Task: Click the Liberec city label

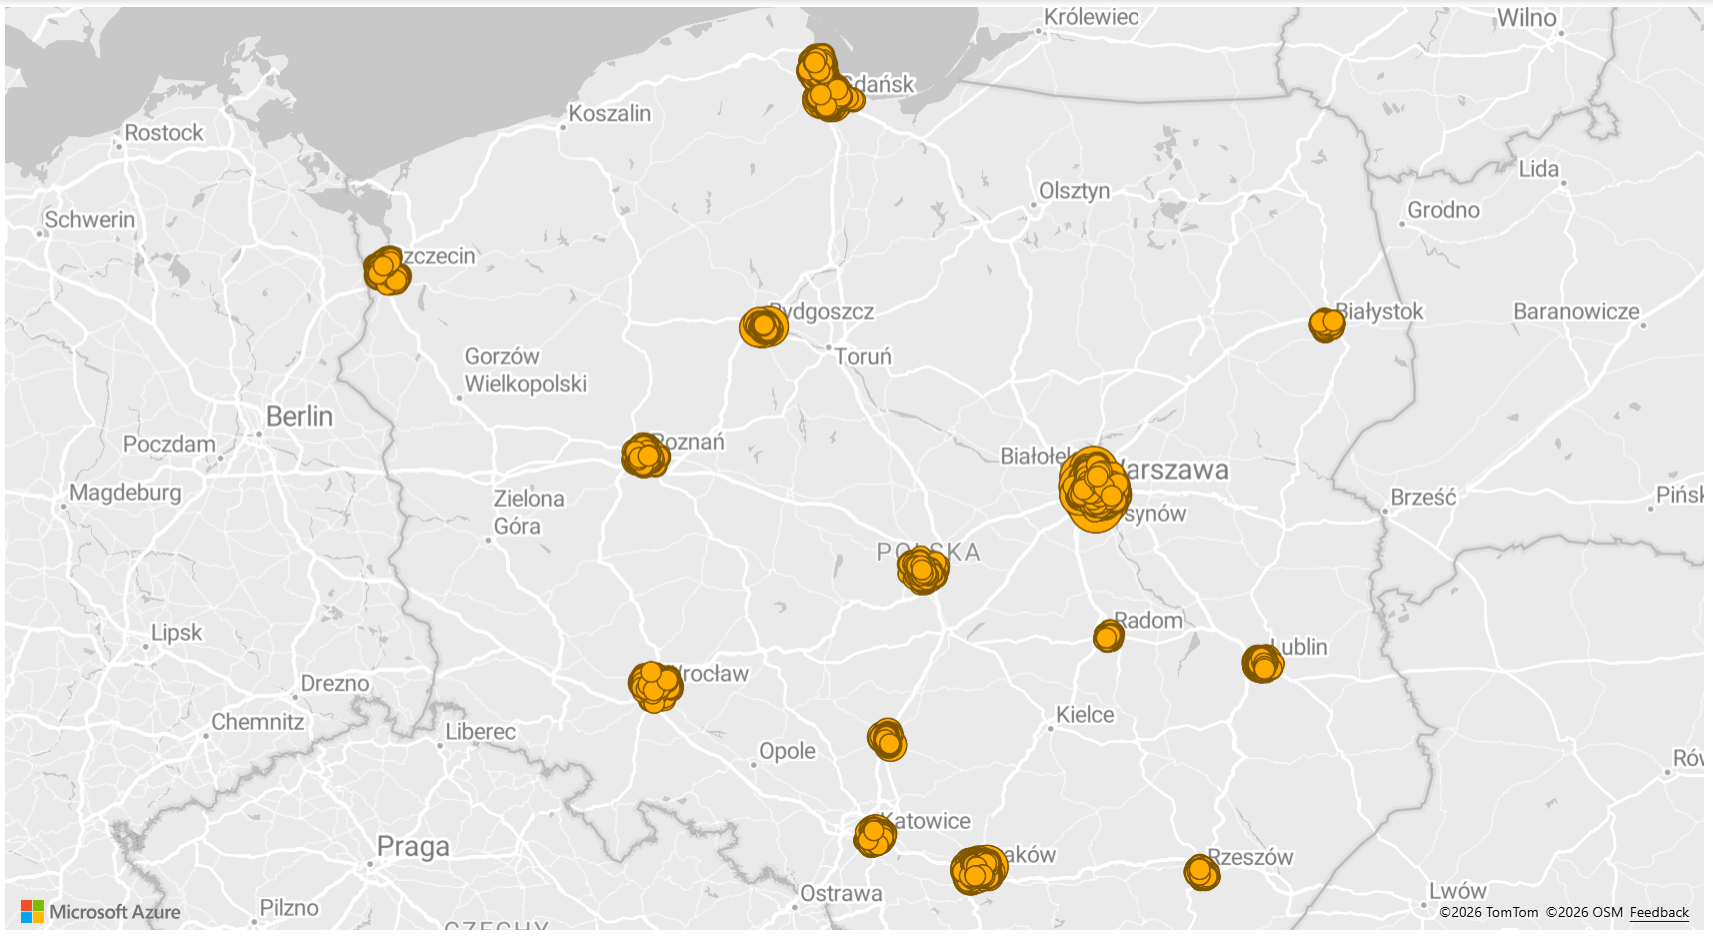Action: click(x=480, y=731)
